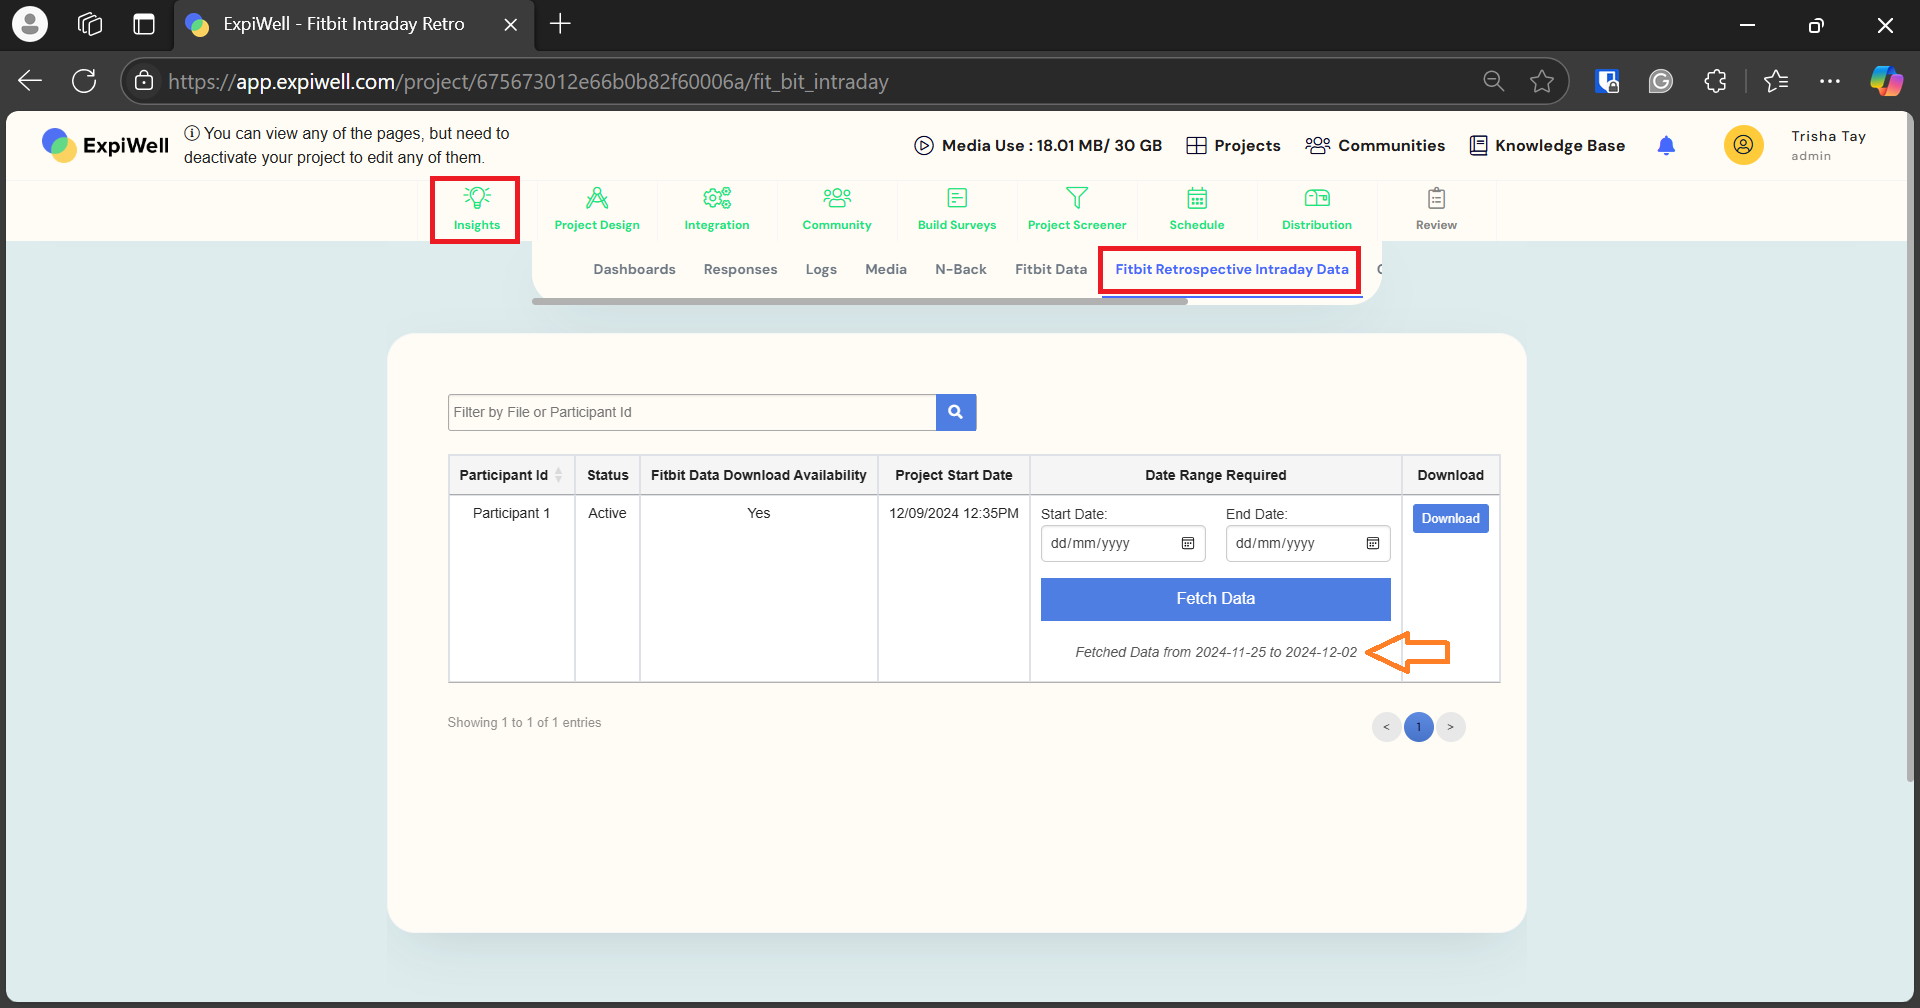
Task: Click the horizontal tab scrollbar
Action: [x=860, y=301]
